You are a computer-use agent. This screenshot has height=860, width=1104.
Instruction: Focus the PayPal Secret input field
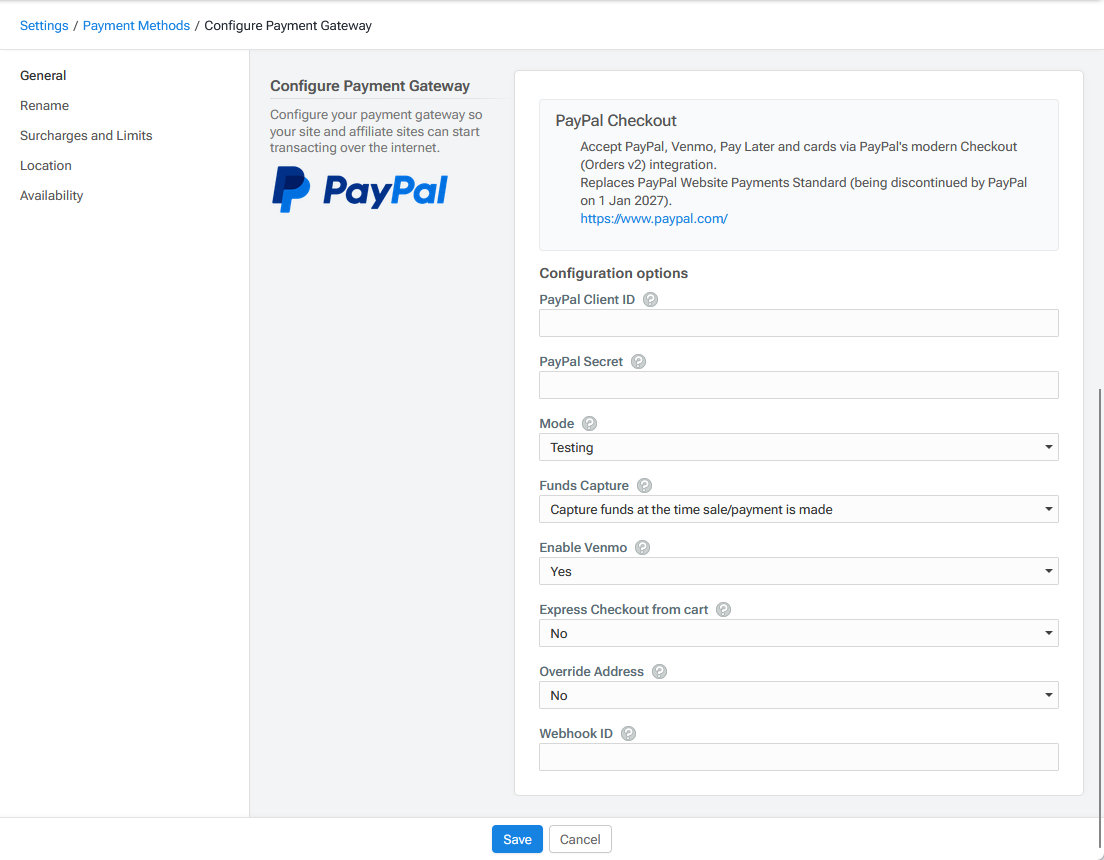(x=798, y=385)
